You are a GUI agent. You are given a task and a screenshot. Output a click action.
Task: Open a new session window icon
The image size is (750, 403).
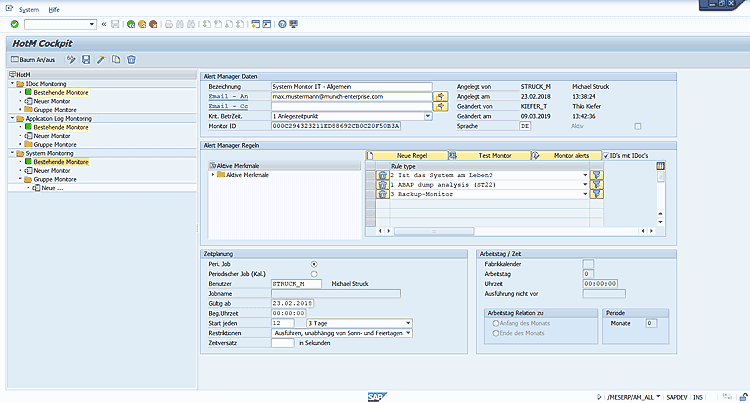tap(255, 24)
